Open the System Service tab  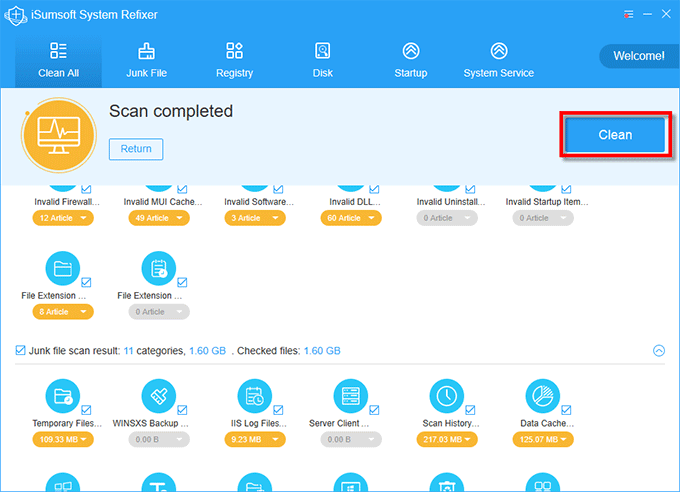tap(499, 61)
